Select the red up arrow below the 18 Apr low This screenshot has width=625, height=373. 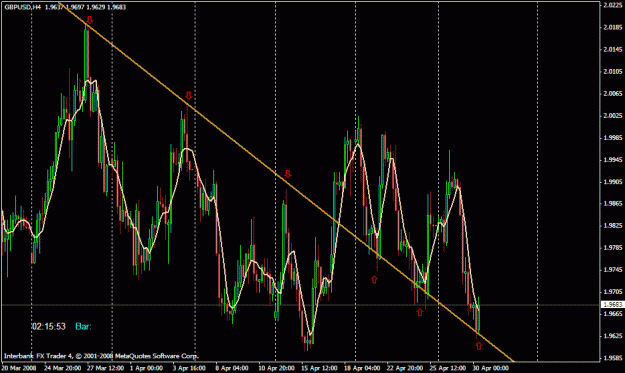coord(374,279)
